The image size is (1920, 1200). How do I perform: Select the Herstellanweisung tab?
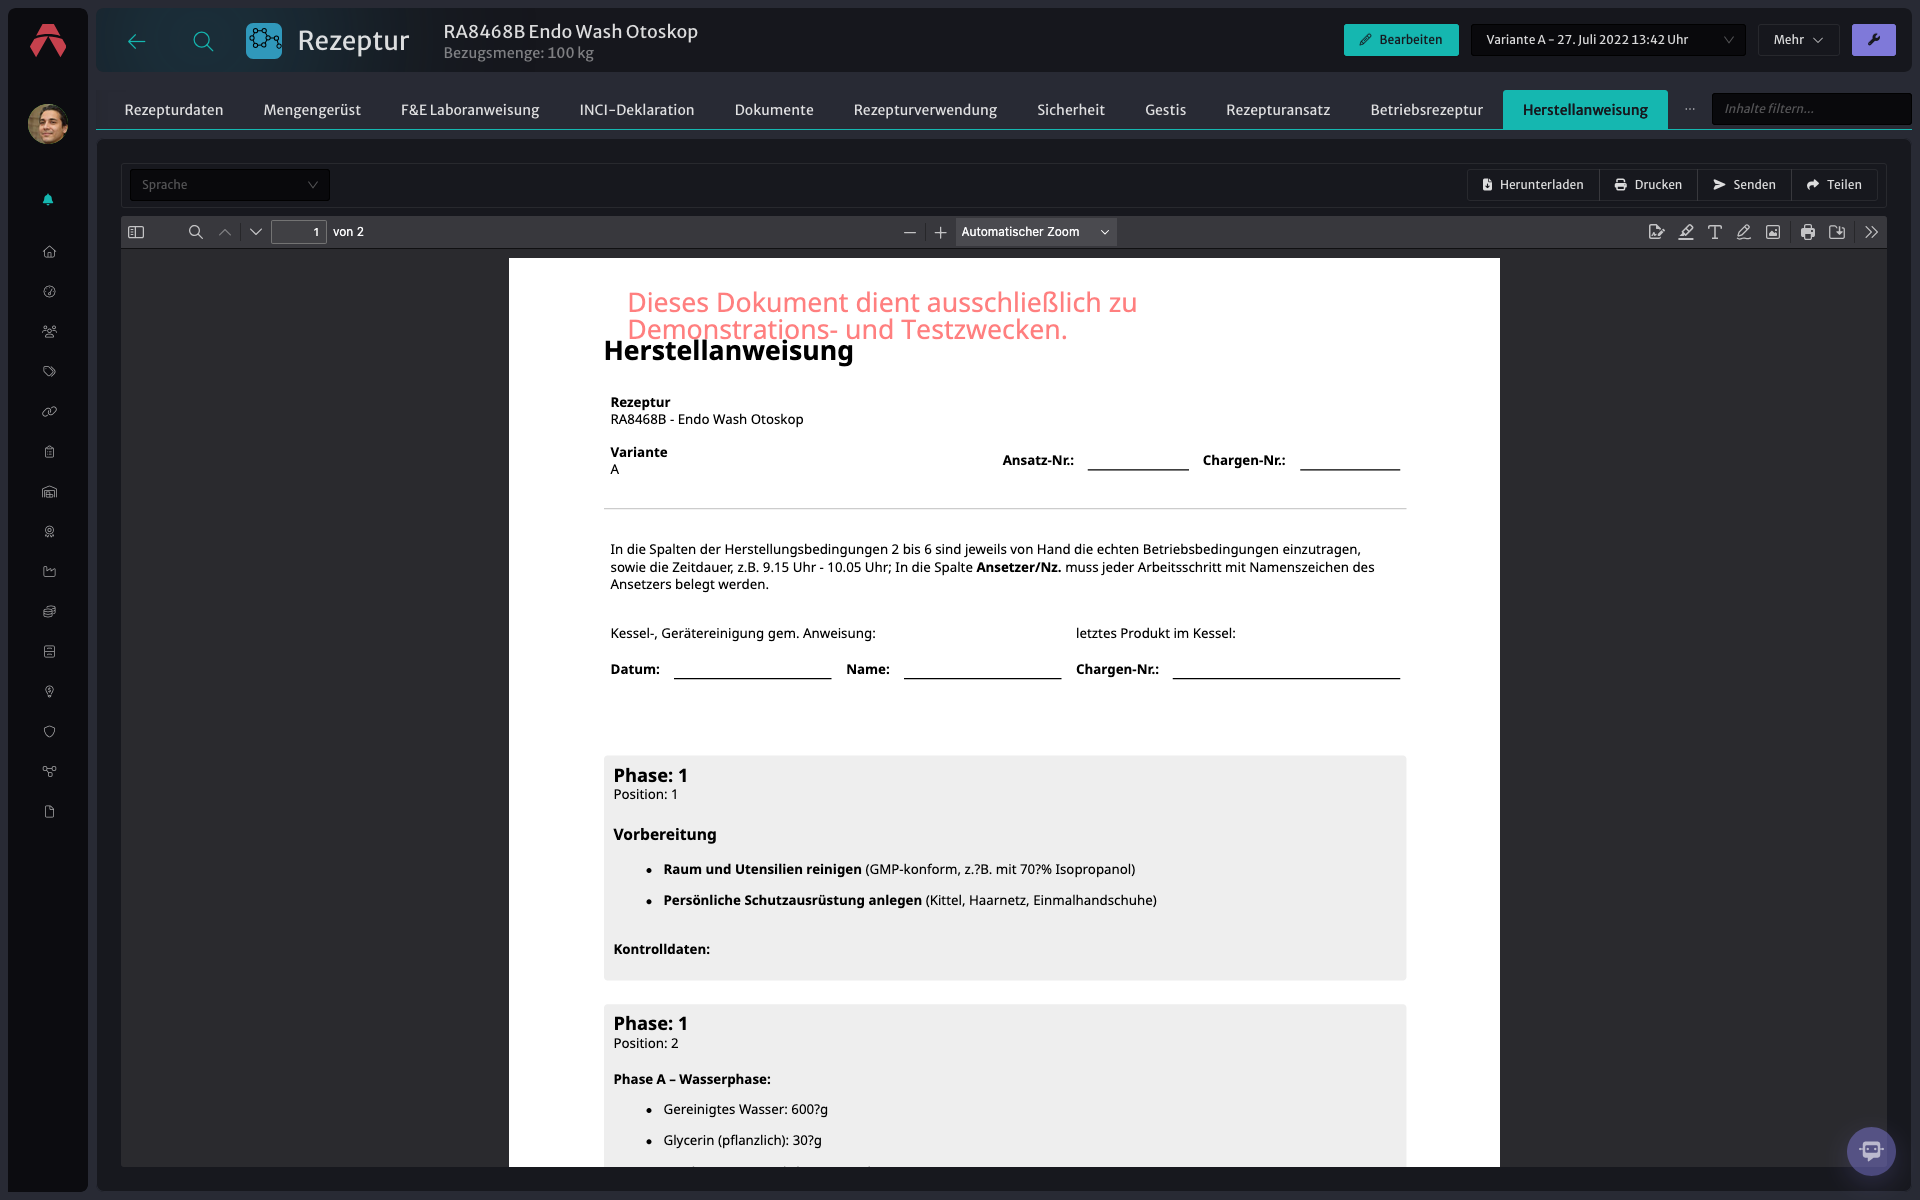point(1585,110)
